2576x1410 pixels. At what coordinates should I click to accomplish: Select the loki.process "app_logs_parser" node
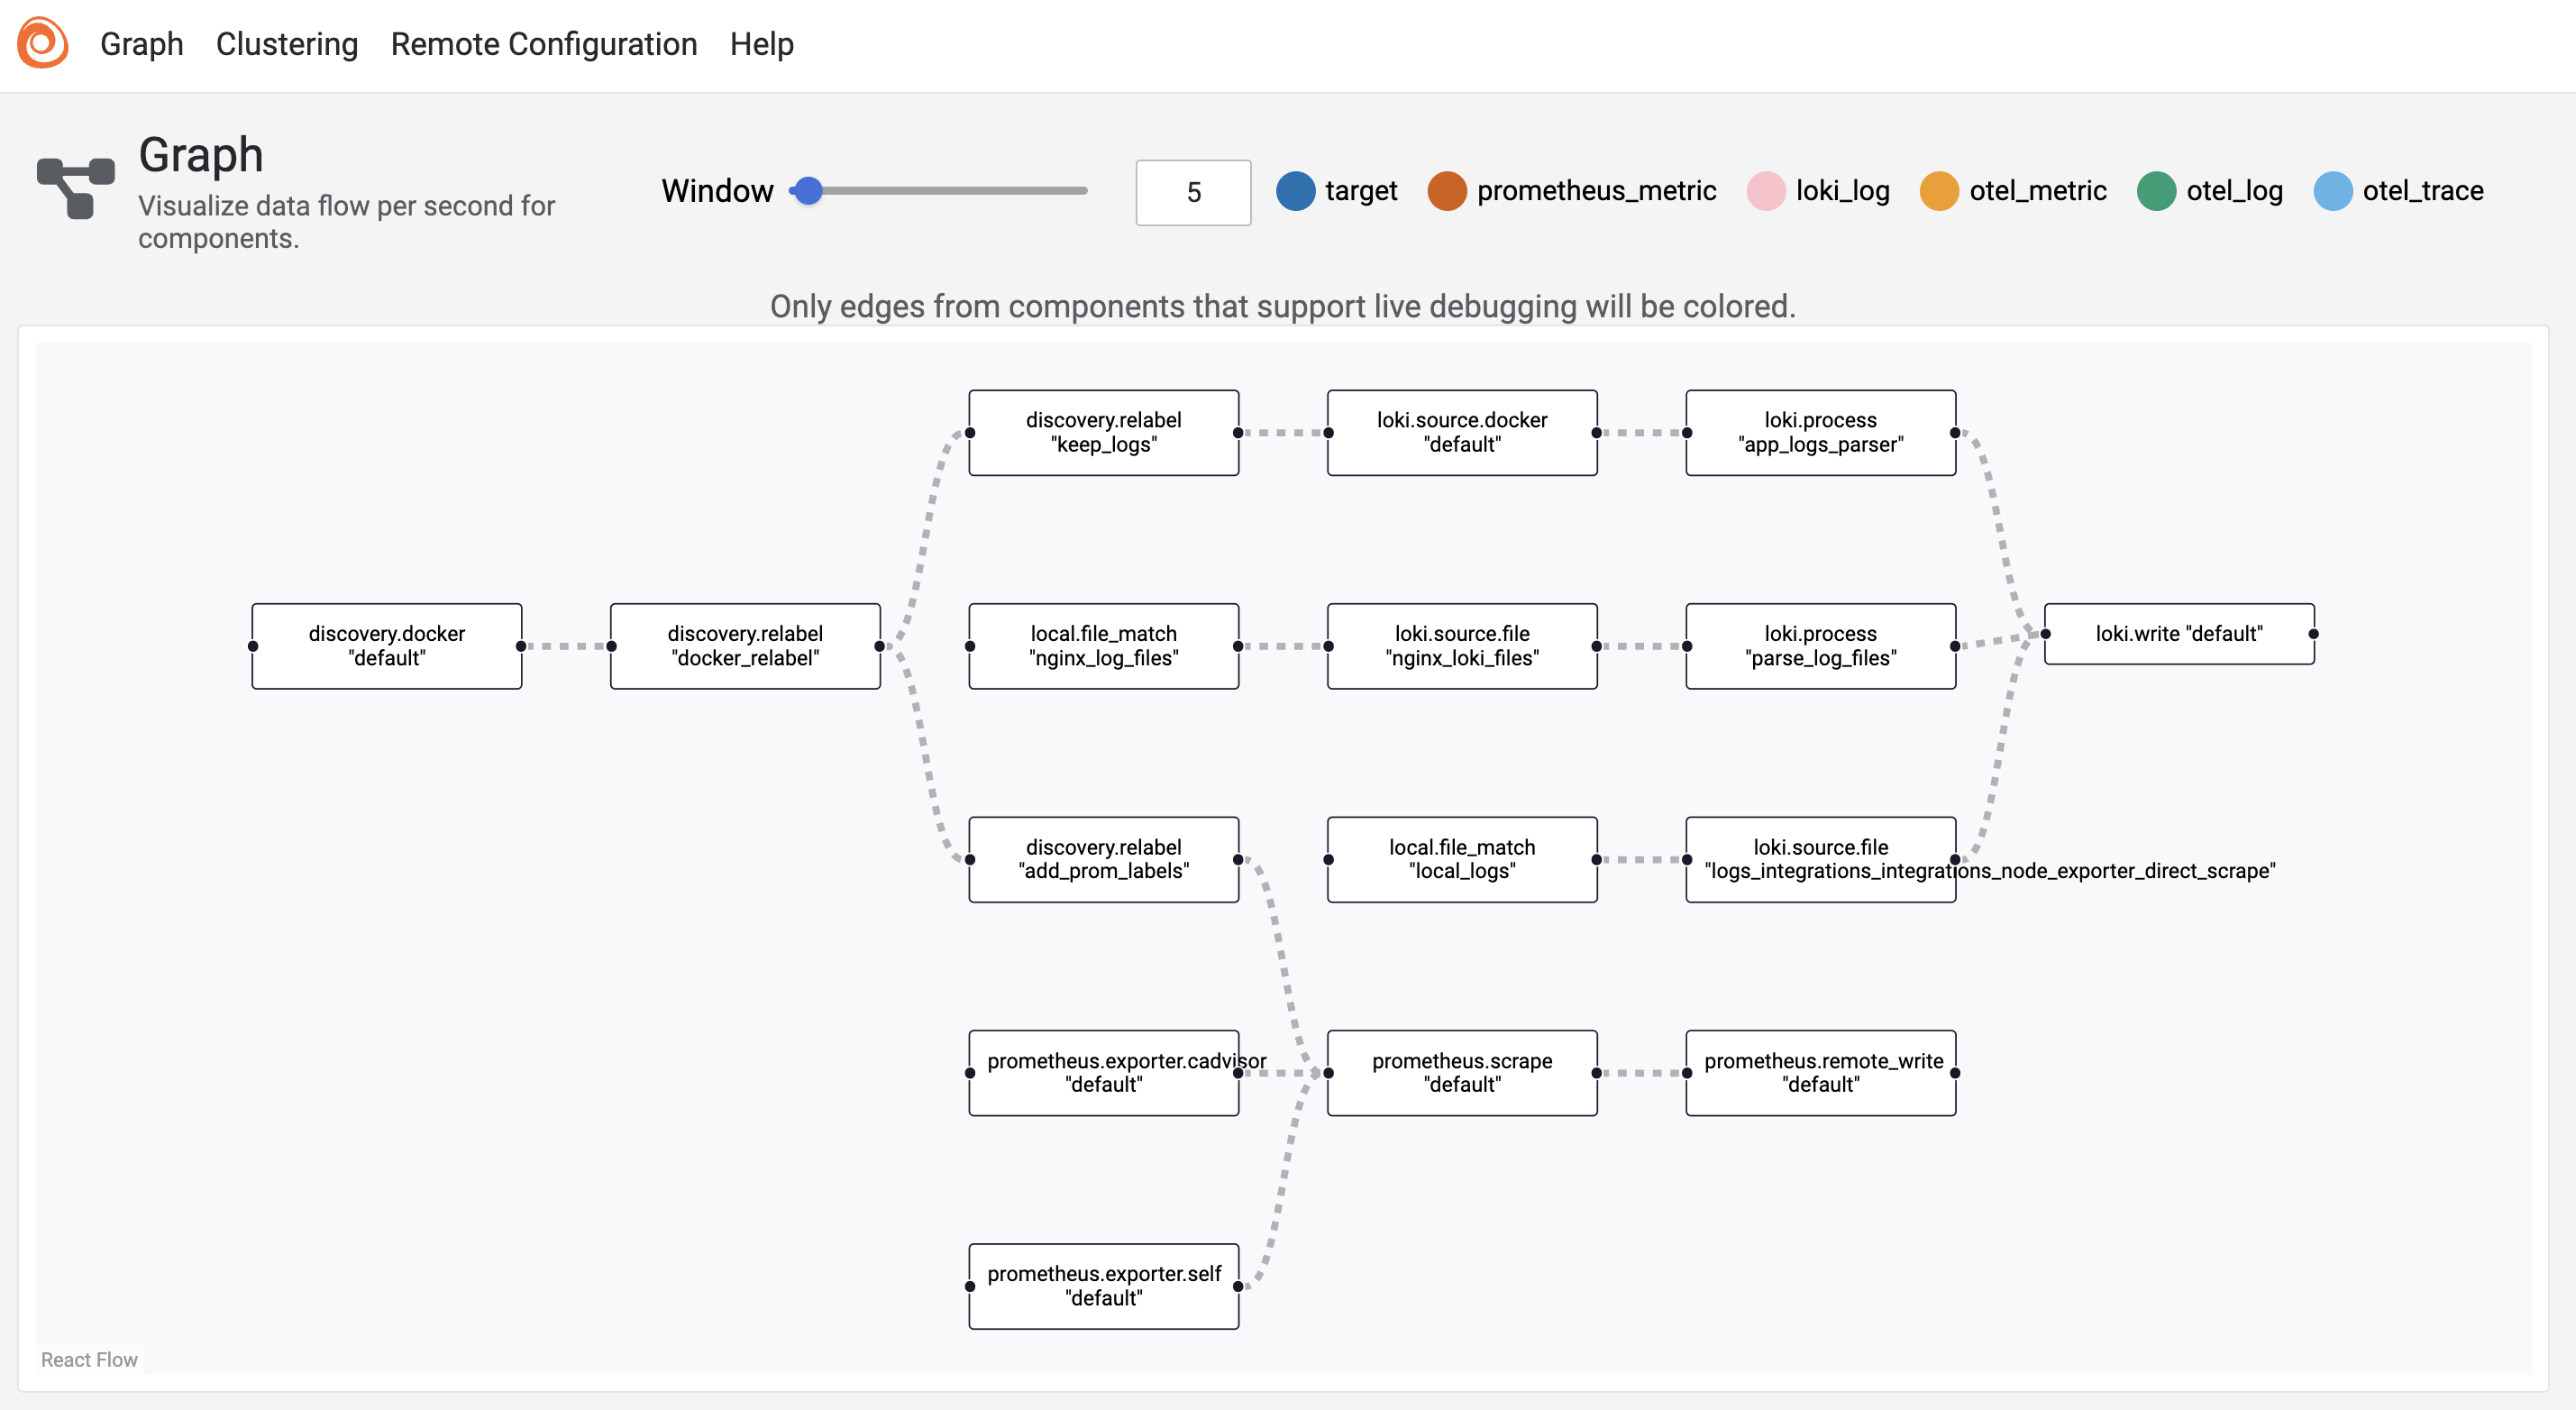1820,432
